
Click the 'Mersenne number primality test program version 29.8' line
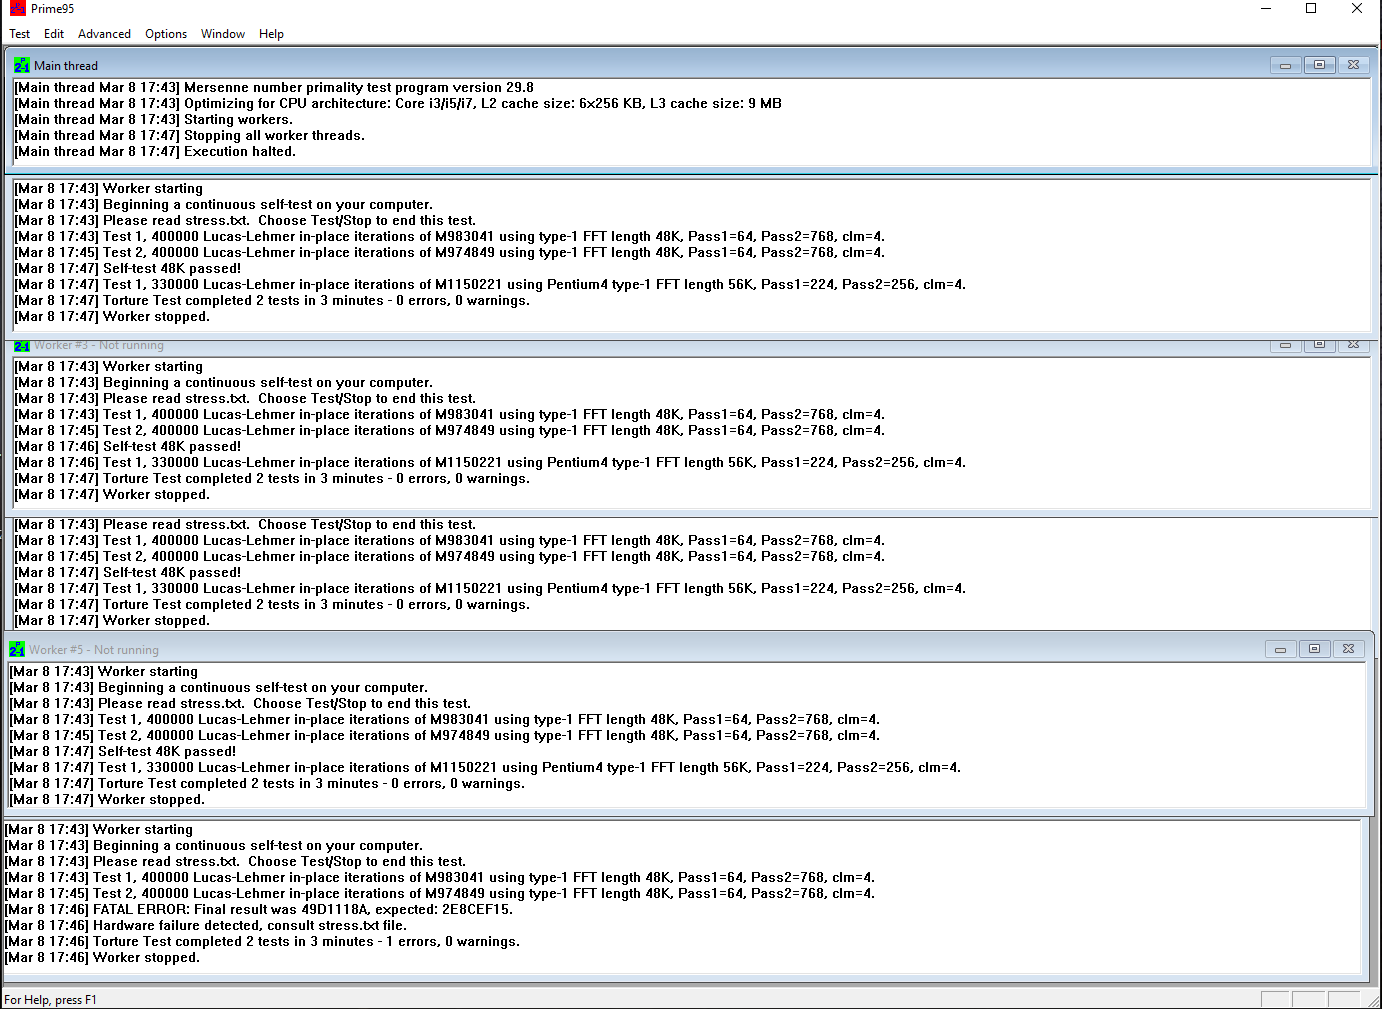pyautogui.click(x=274, y=88)
